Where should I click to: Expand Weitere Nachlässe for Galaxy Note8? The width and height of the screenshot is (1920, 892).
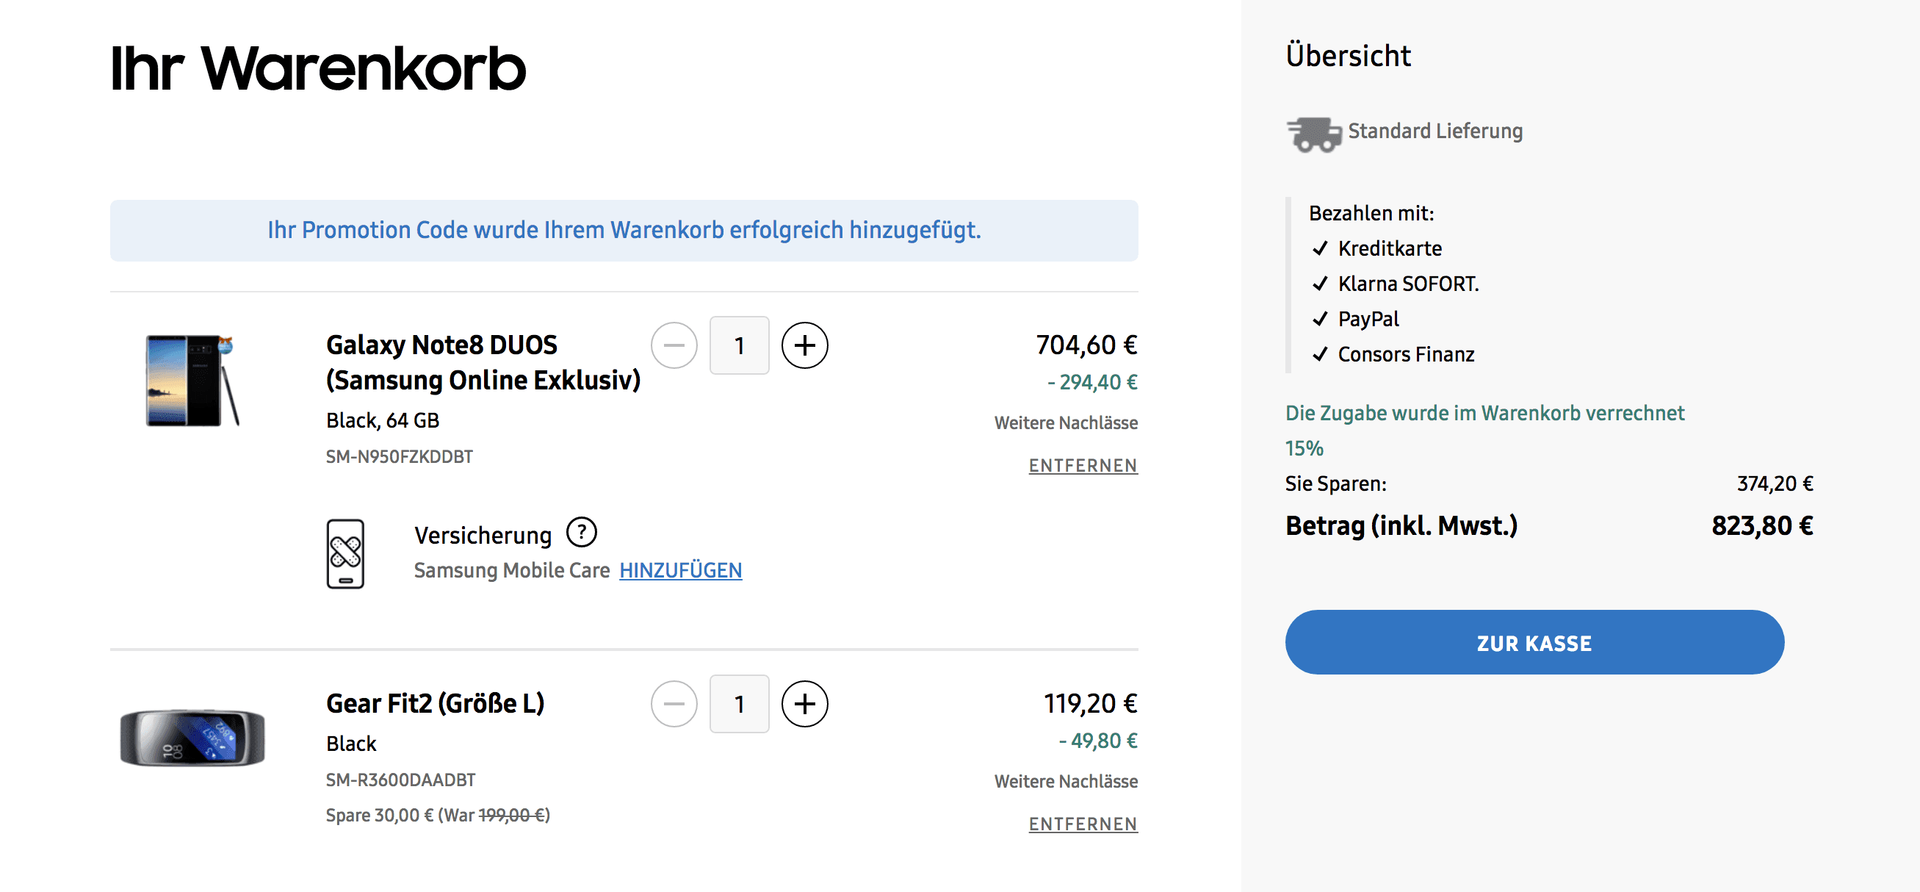pos(1065,423)
